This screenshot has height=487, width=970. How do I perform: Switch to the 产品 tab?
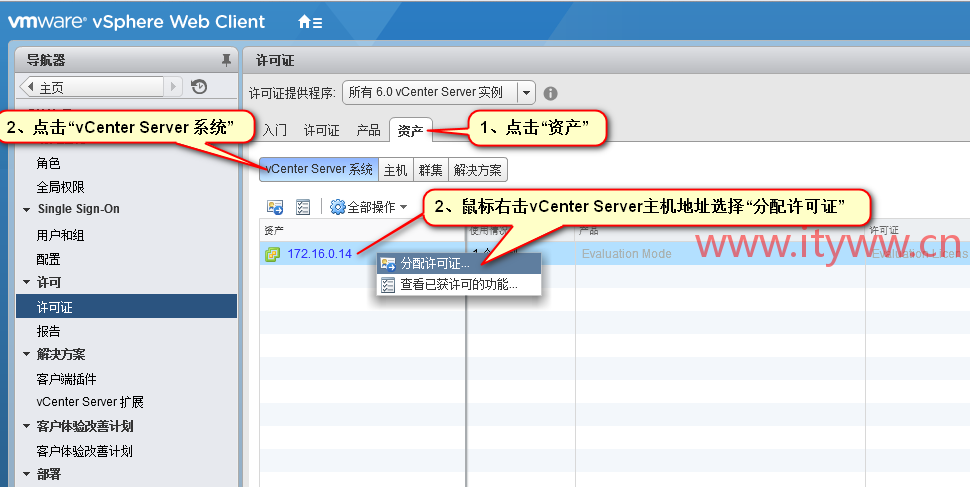(x=369, y=130)
